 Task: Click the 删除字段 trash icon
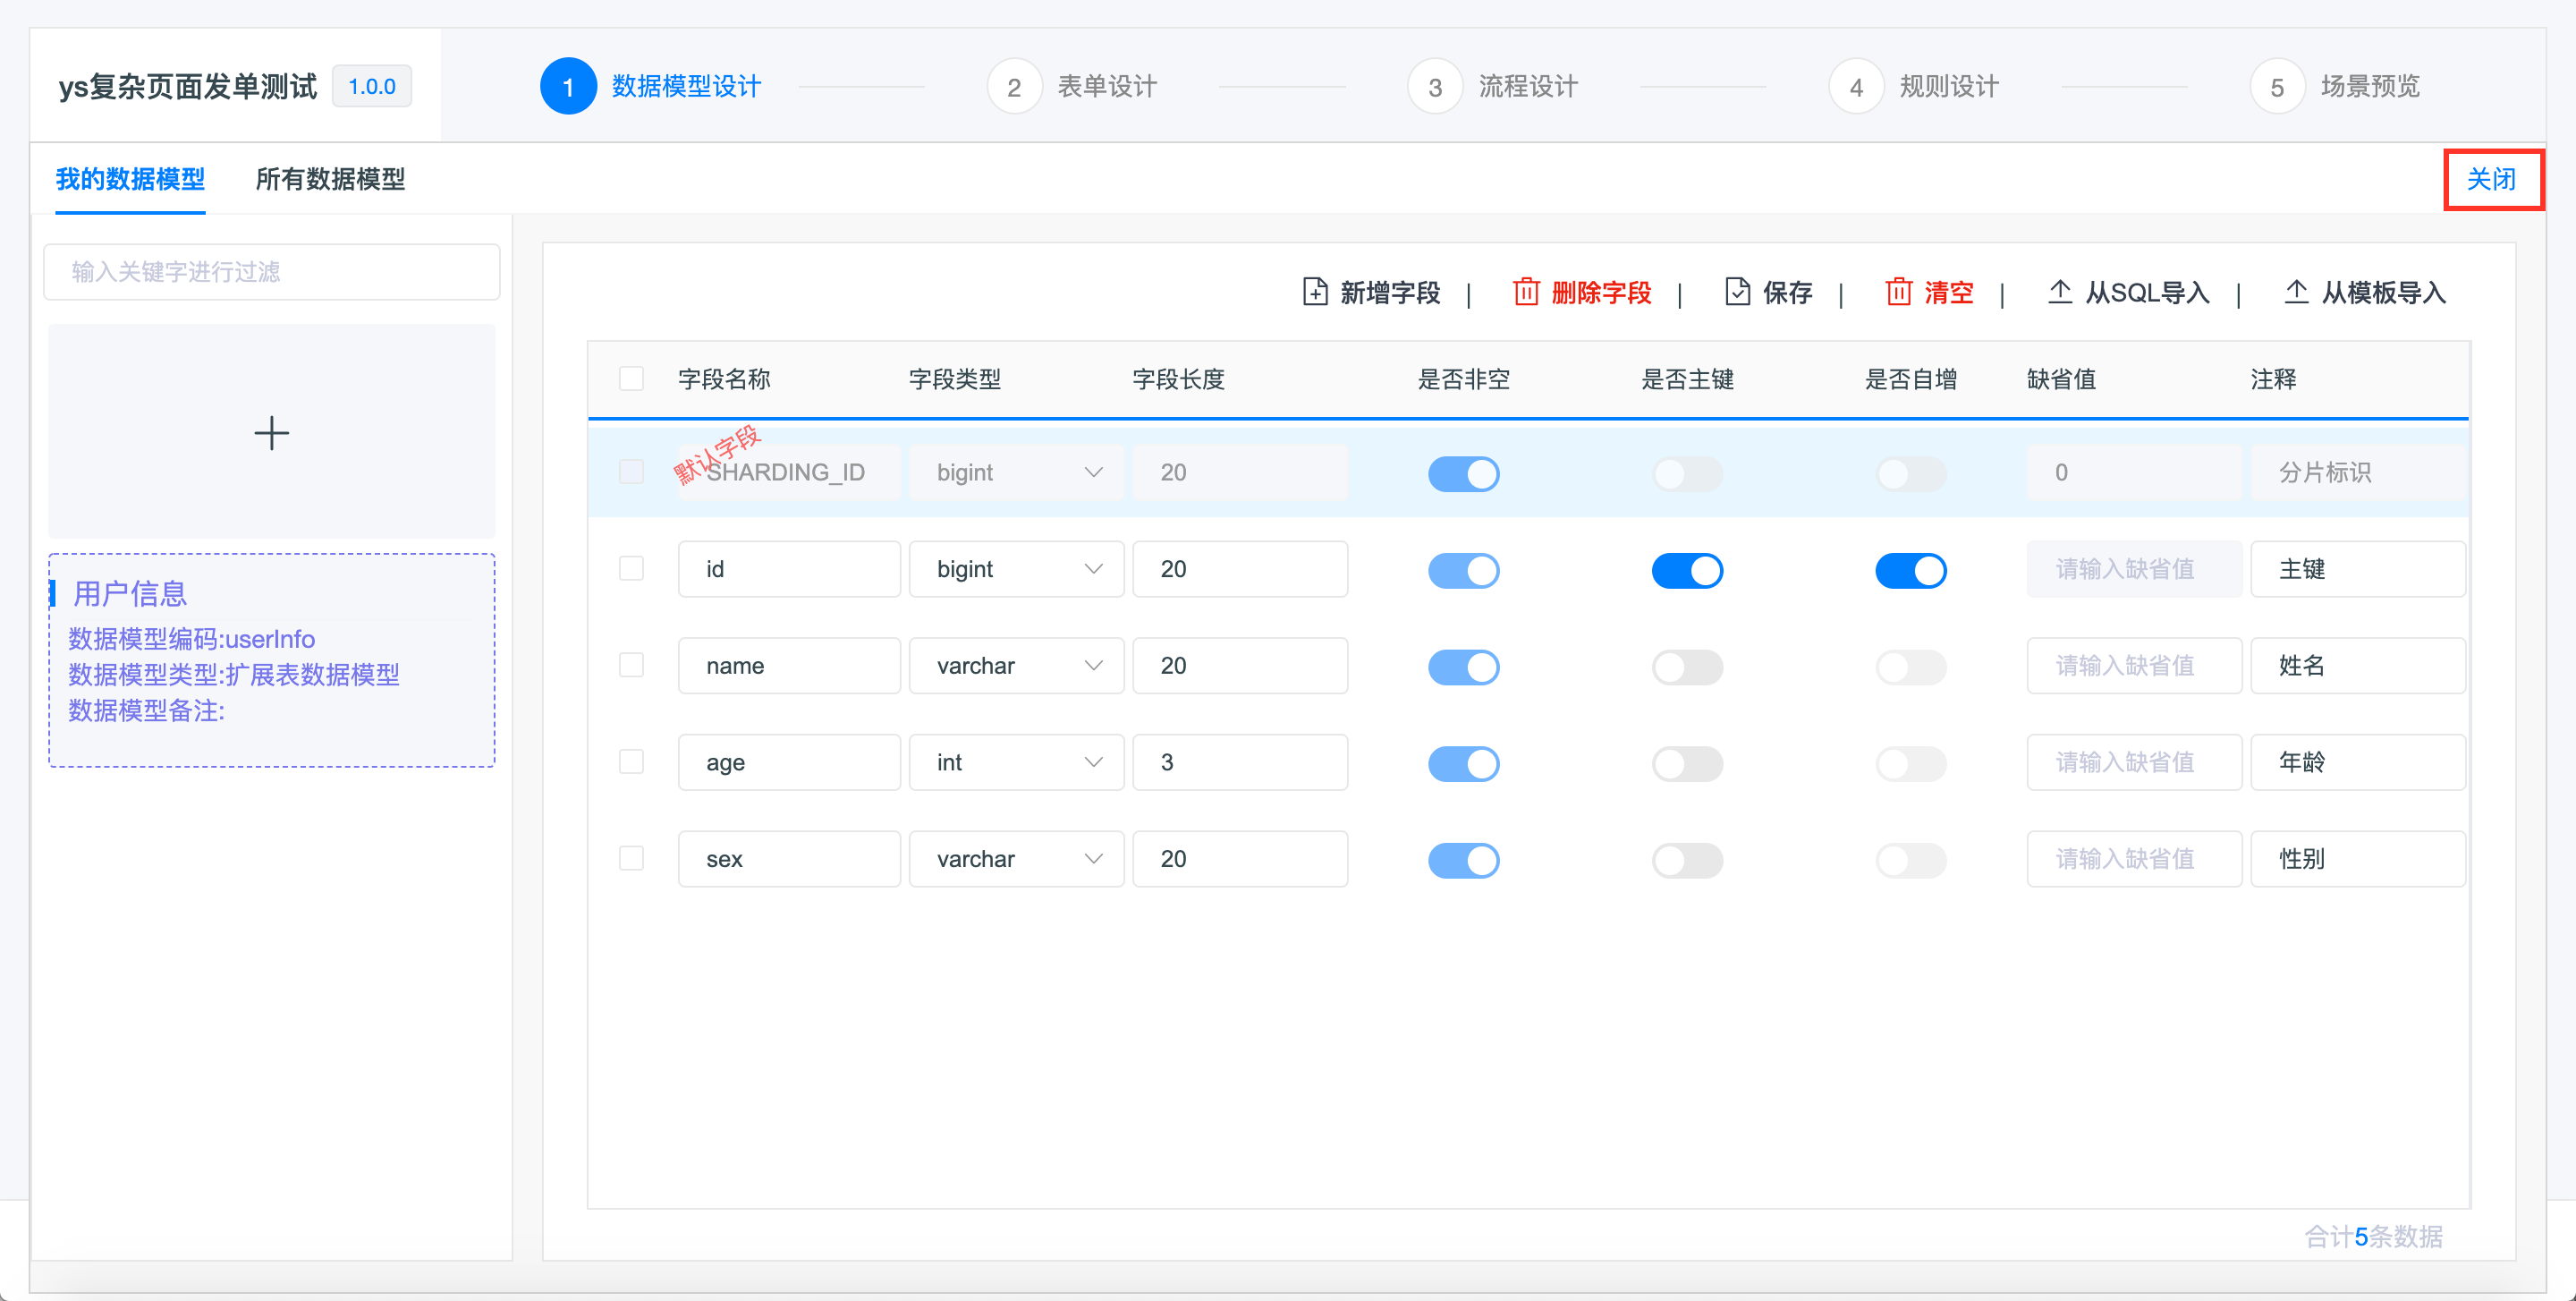click(x=1526, y=291)
